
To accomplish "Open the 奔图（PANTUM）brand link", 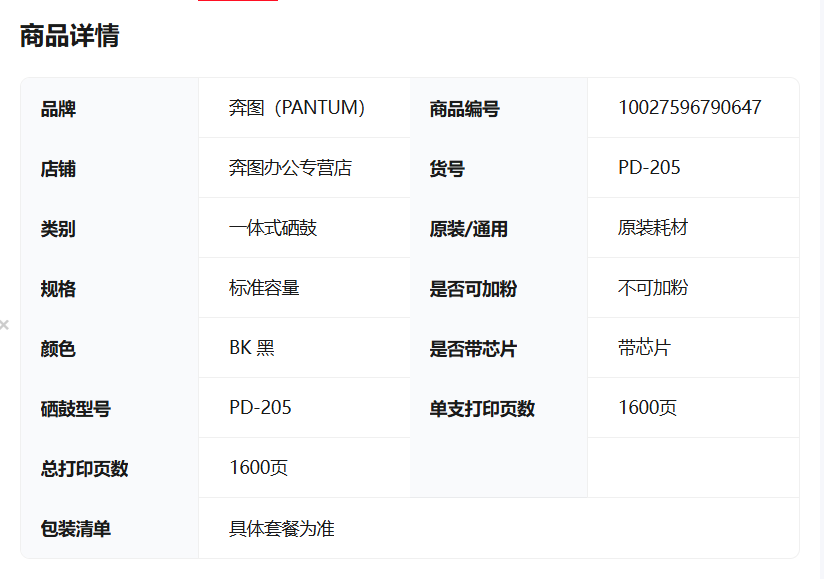I will [297, 108].
